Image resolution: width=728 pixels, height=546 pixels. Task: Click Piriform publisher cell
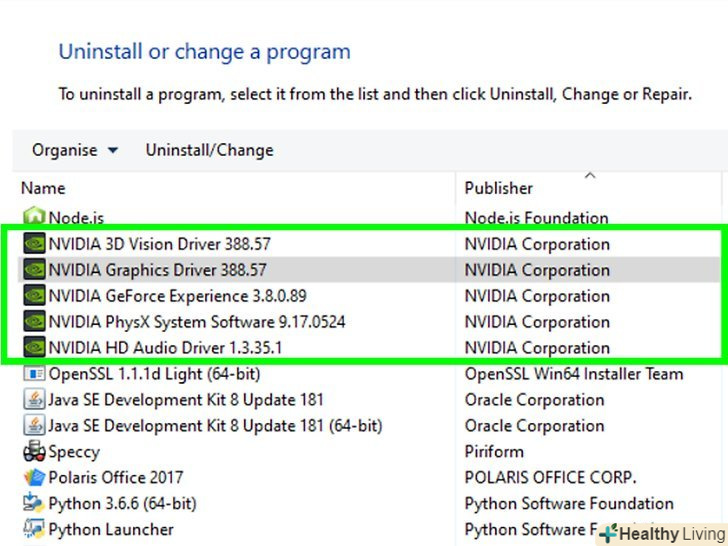[x=494, y=452]
